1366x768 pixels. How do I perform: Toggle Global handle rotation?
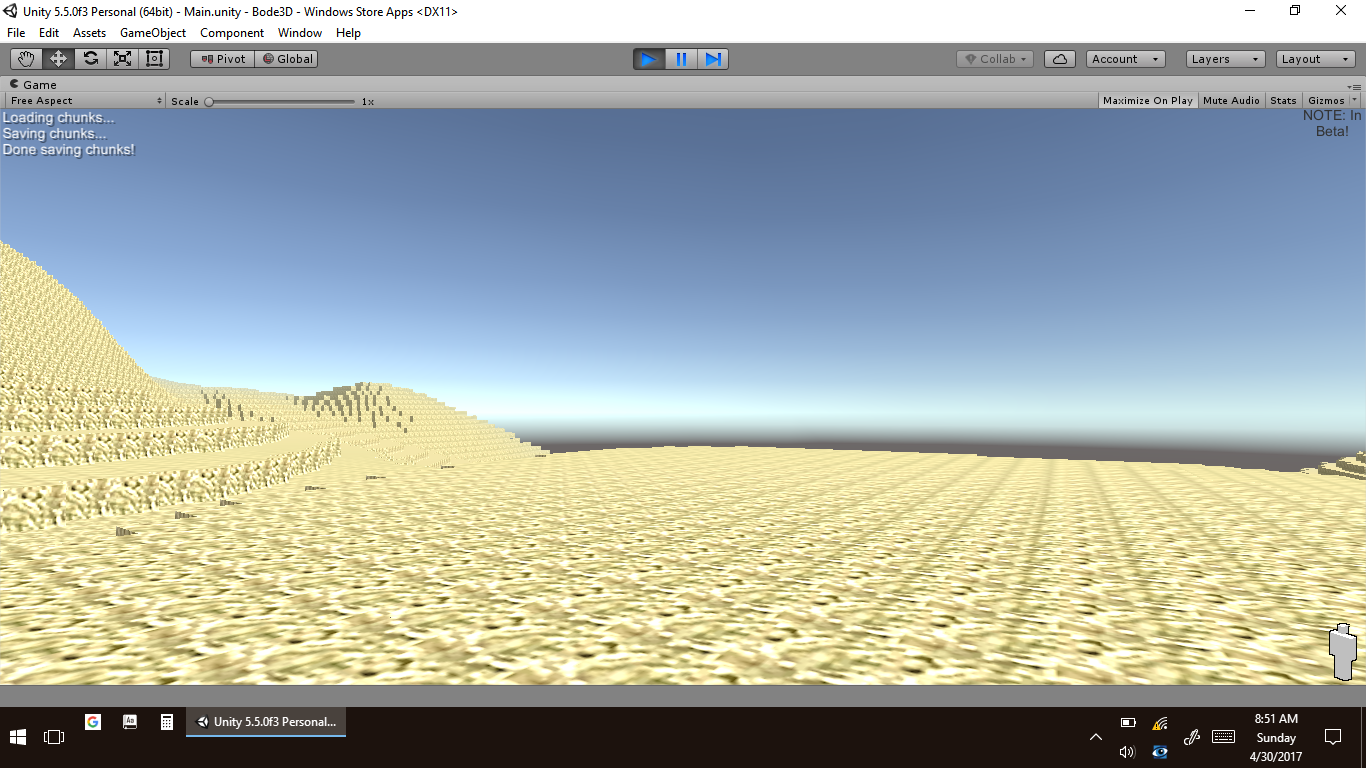(287, 59)
